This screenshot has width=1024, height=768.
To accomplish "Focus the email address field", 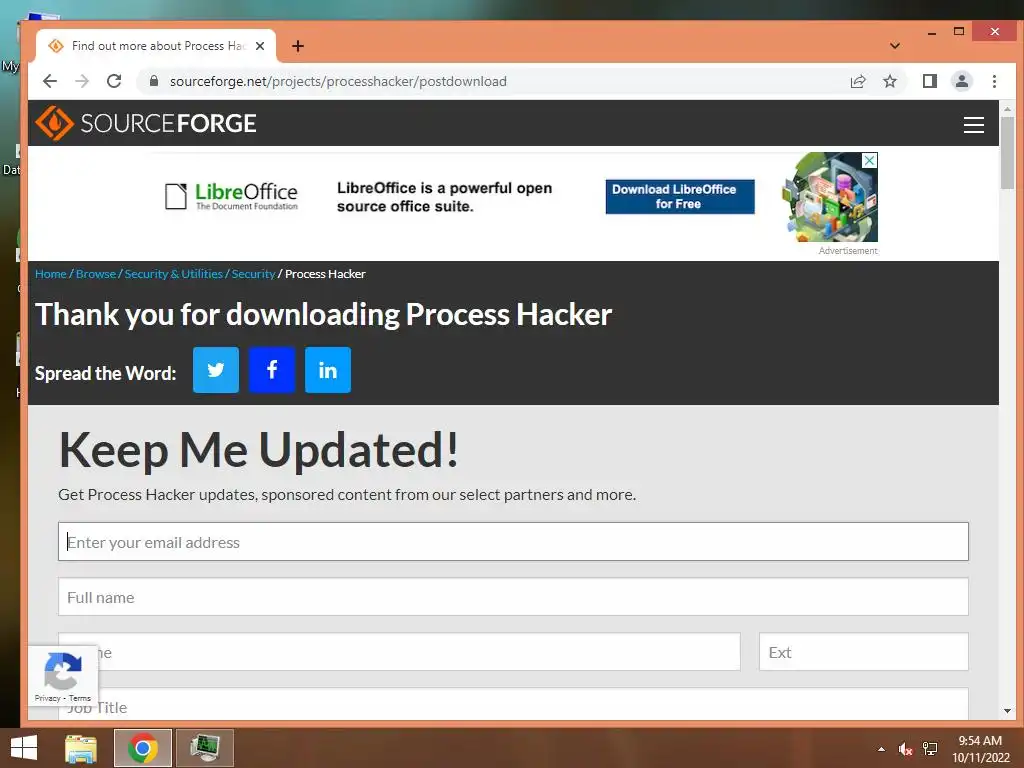I will click(513, 541).
